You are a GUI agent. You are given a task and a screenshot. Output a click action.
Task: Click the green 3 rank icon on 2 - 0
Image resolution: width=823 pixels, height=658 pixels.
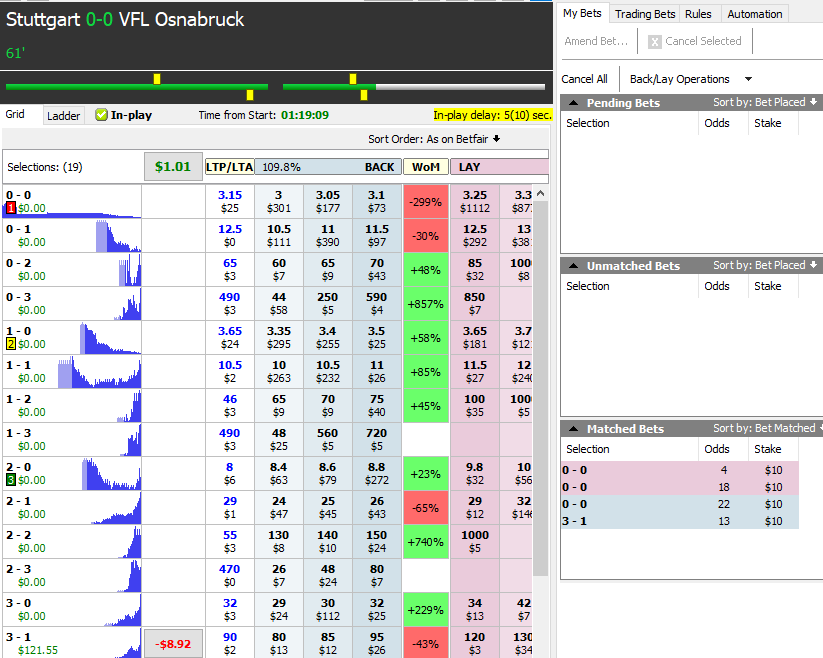pos(10,480)
